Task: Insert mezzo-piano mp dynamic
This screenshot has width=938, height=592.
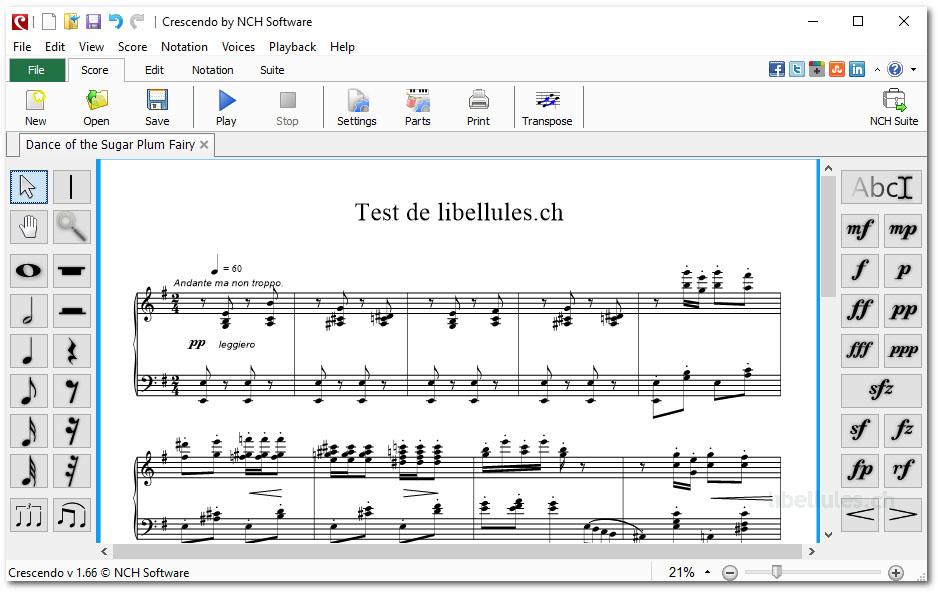Action: click(x=903, y=230)
